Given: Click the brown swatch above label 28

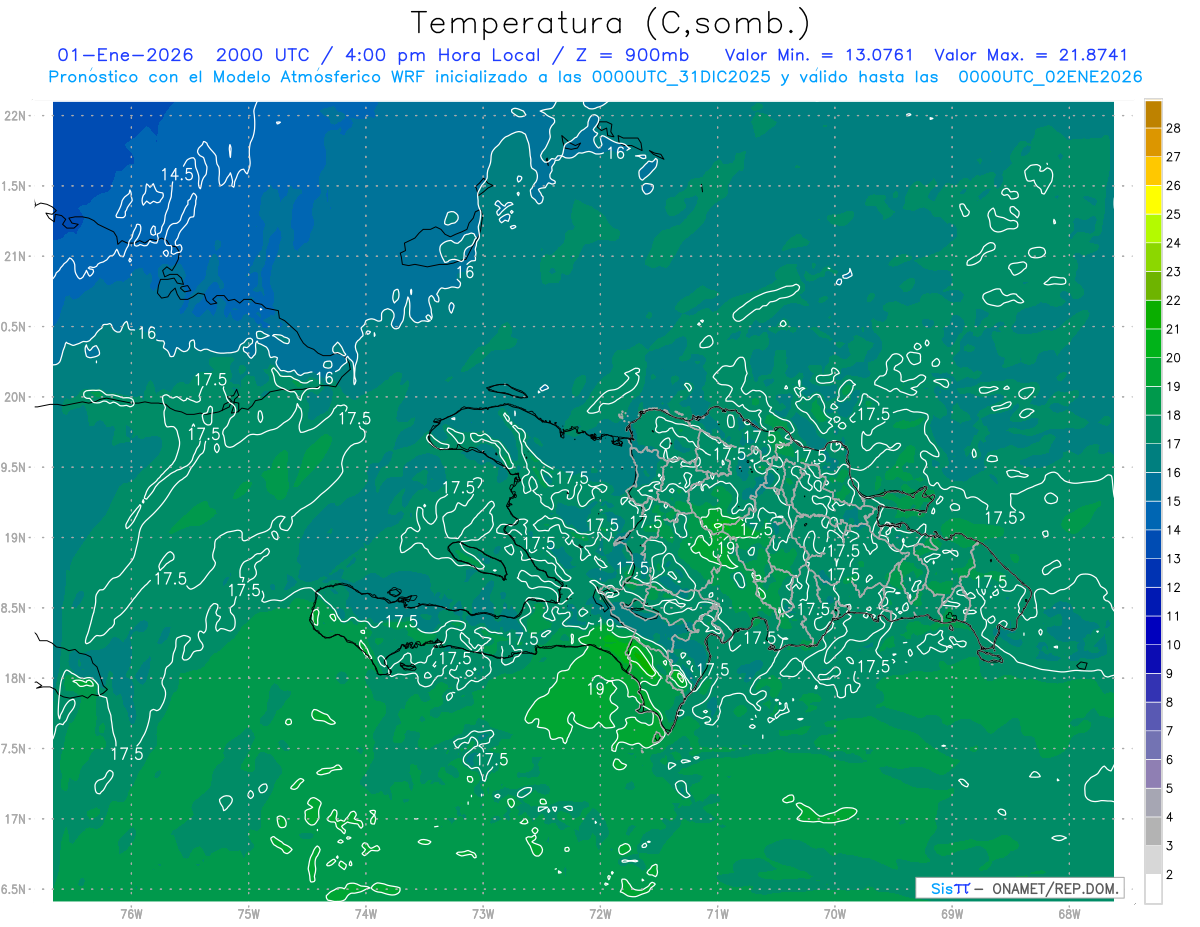Looking at the screenshot, I should pyautogui.click(x=1153, y=113).
